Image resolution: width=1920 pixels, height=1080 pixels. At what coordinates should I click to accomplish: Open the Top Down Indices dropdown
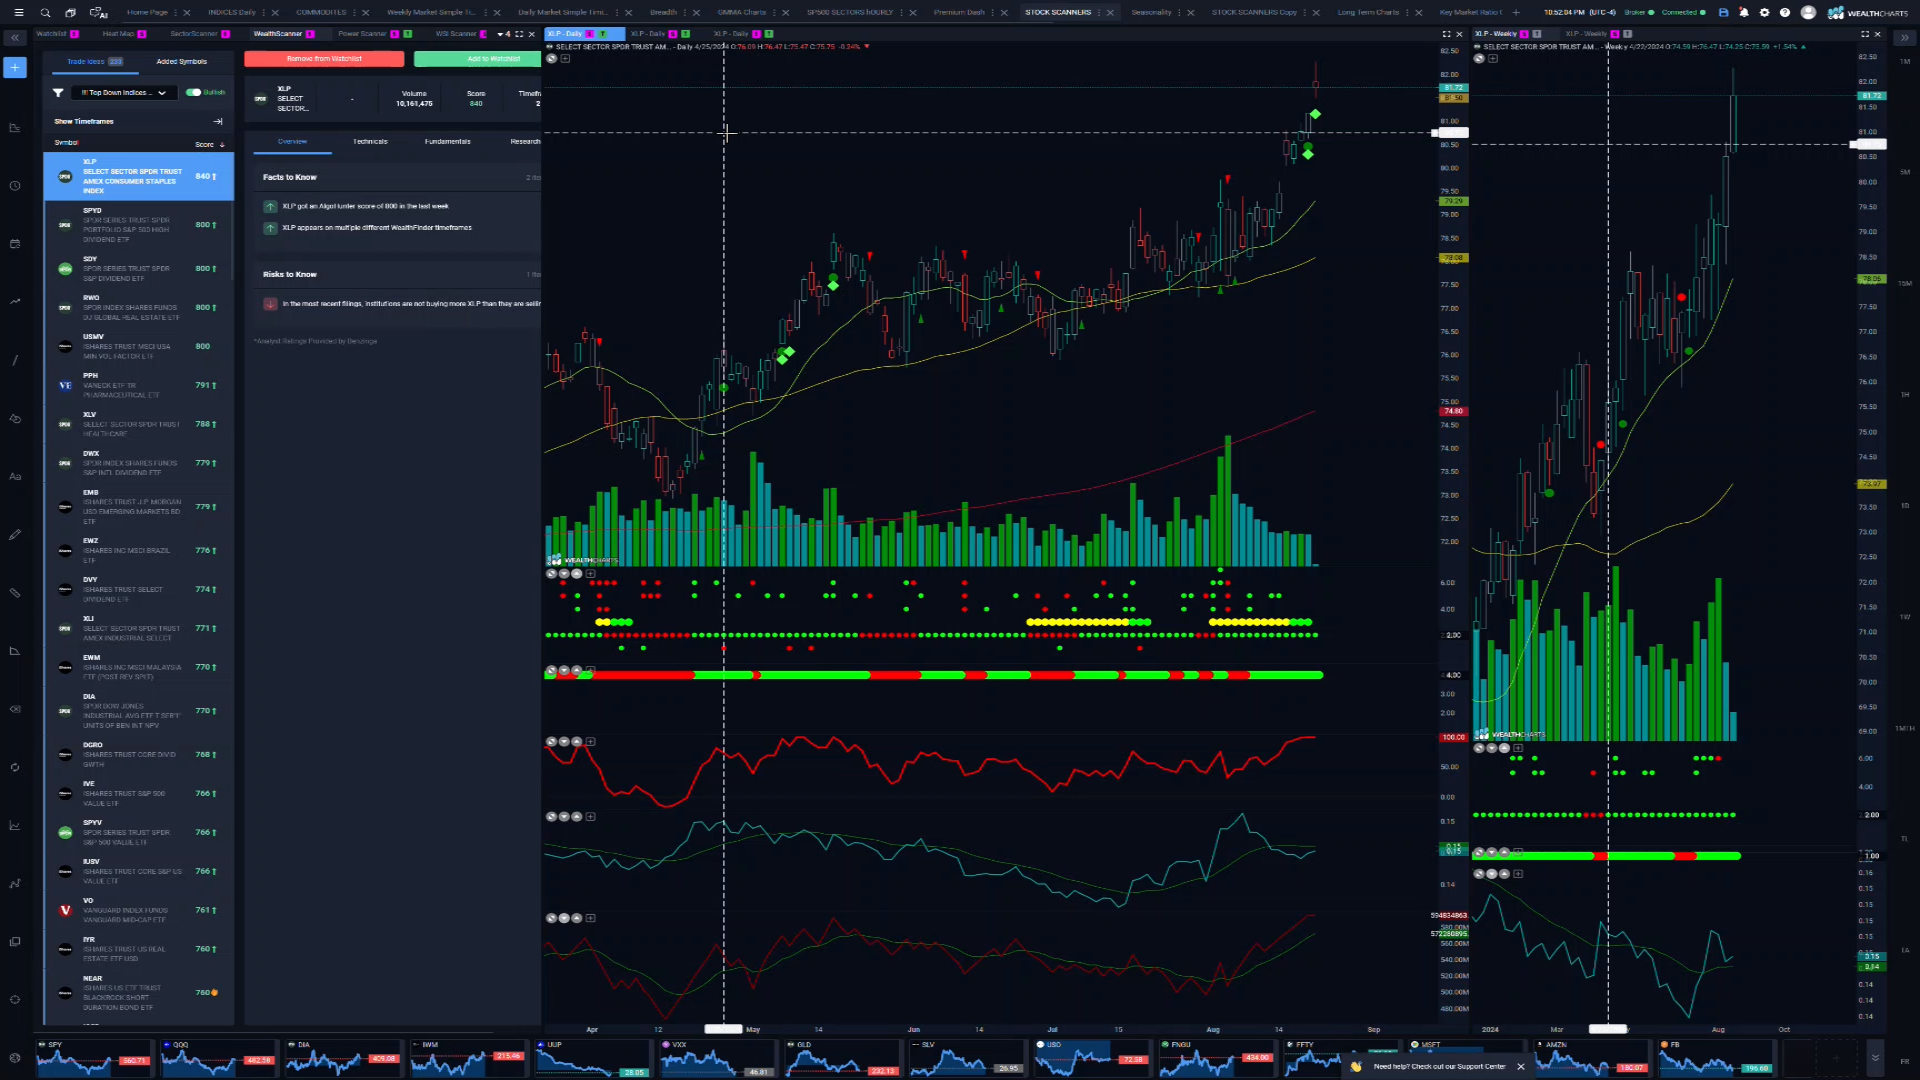click(124, 92)
